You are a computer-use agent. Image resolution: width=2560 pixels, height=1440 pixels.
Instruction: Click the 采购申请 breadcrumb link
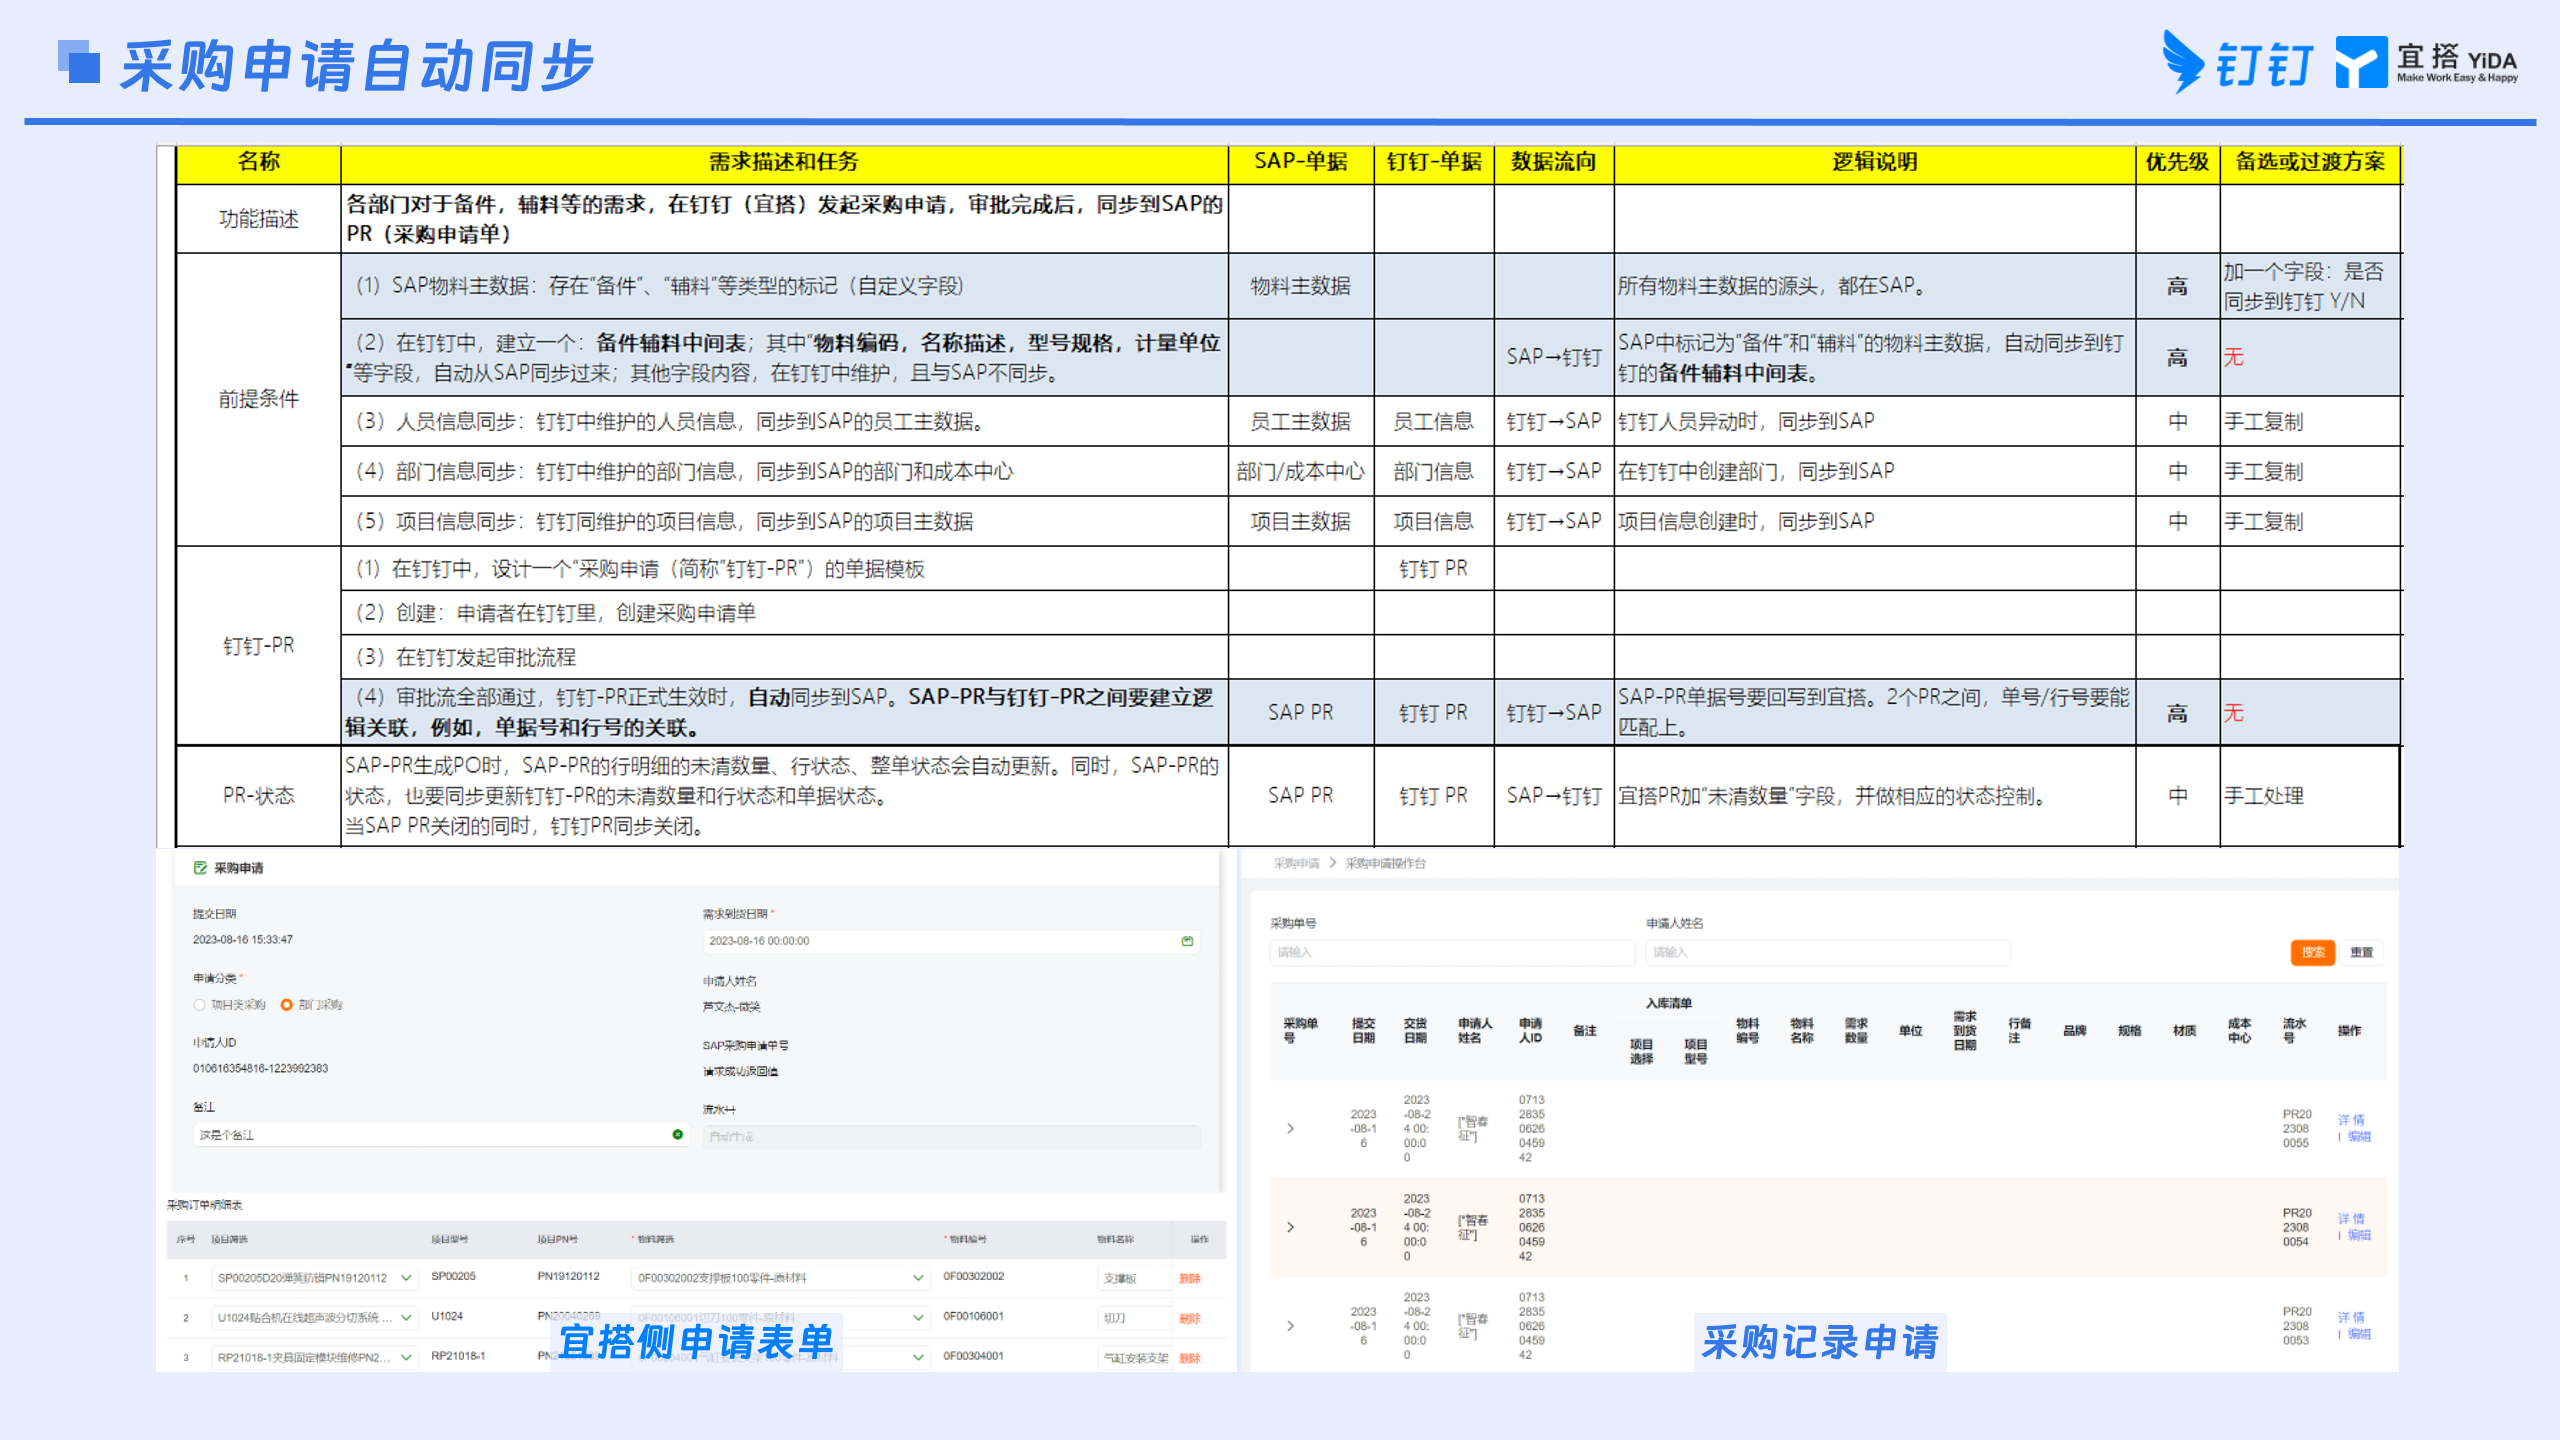[x=1296, y=863]
